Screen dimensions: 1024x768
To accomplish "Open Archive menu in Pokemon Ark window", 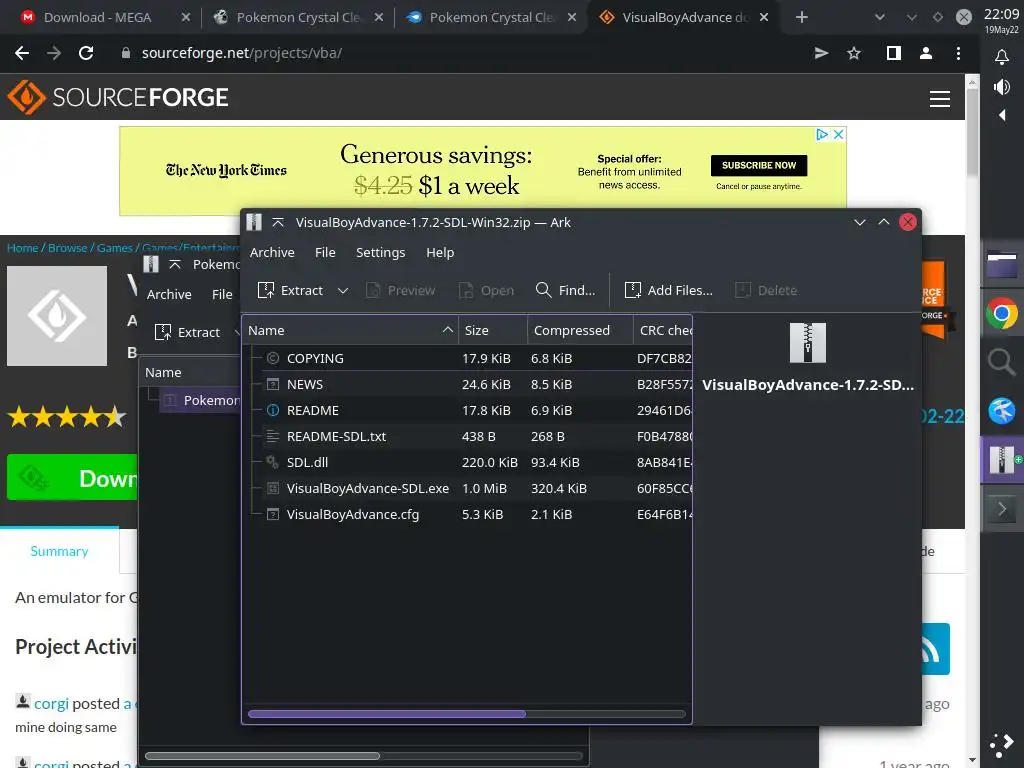I will 169,295.
